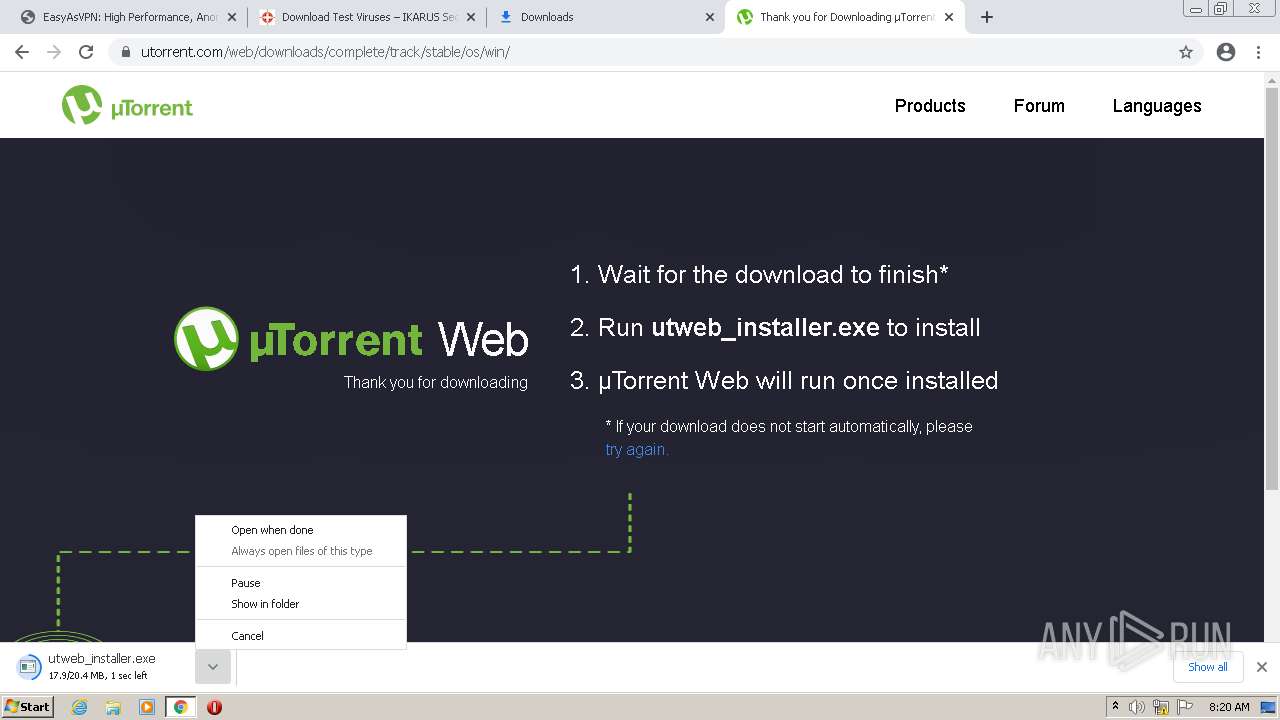Viewport: 1280px width, 720px height.
Task: Click the taskbar clock showing 8:20 AM
Action: [1229, 707]
